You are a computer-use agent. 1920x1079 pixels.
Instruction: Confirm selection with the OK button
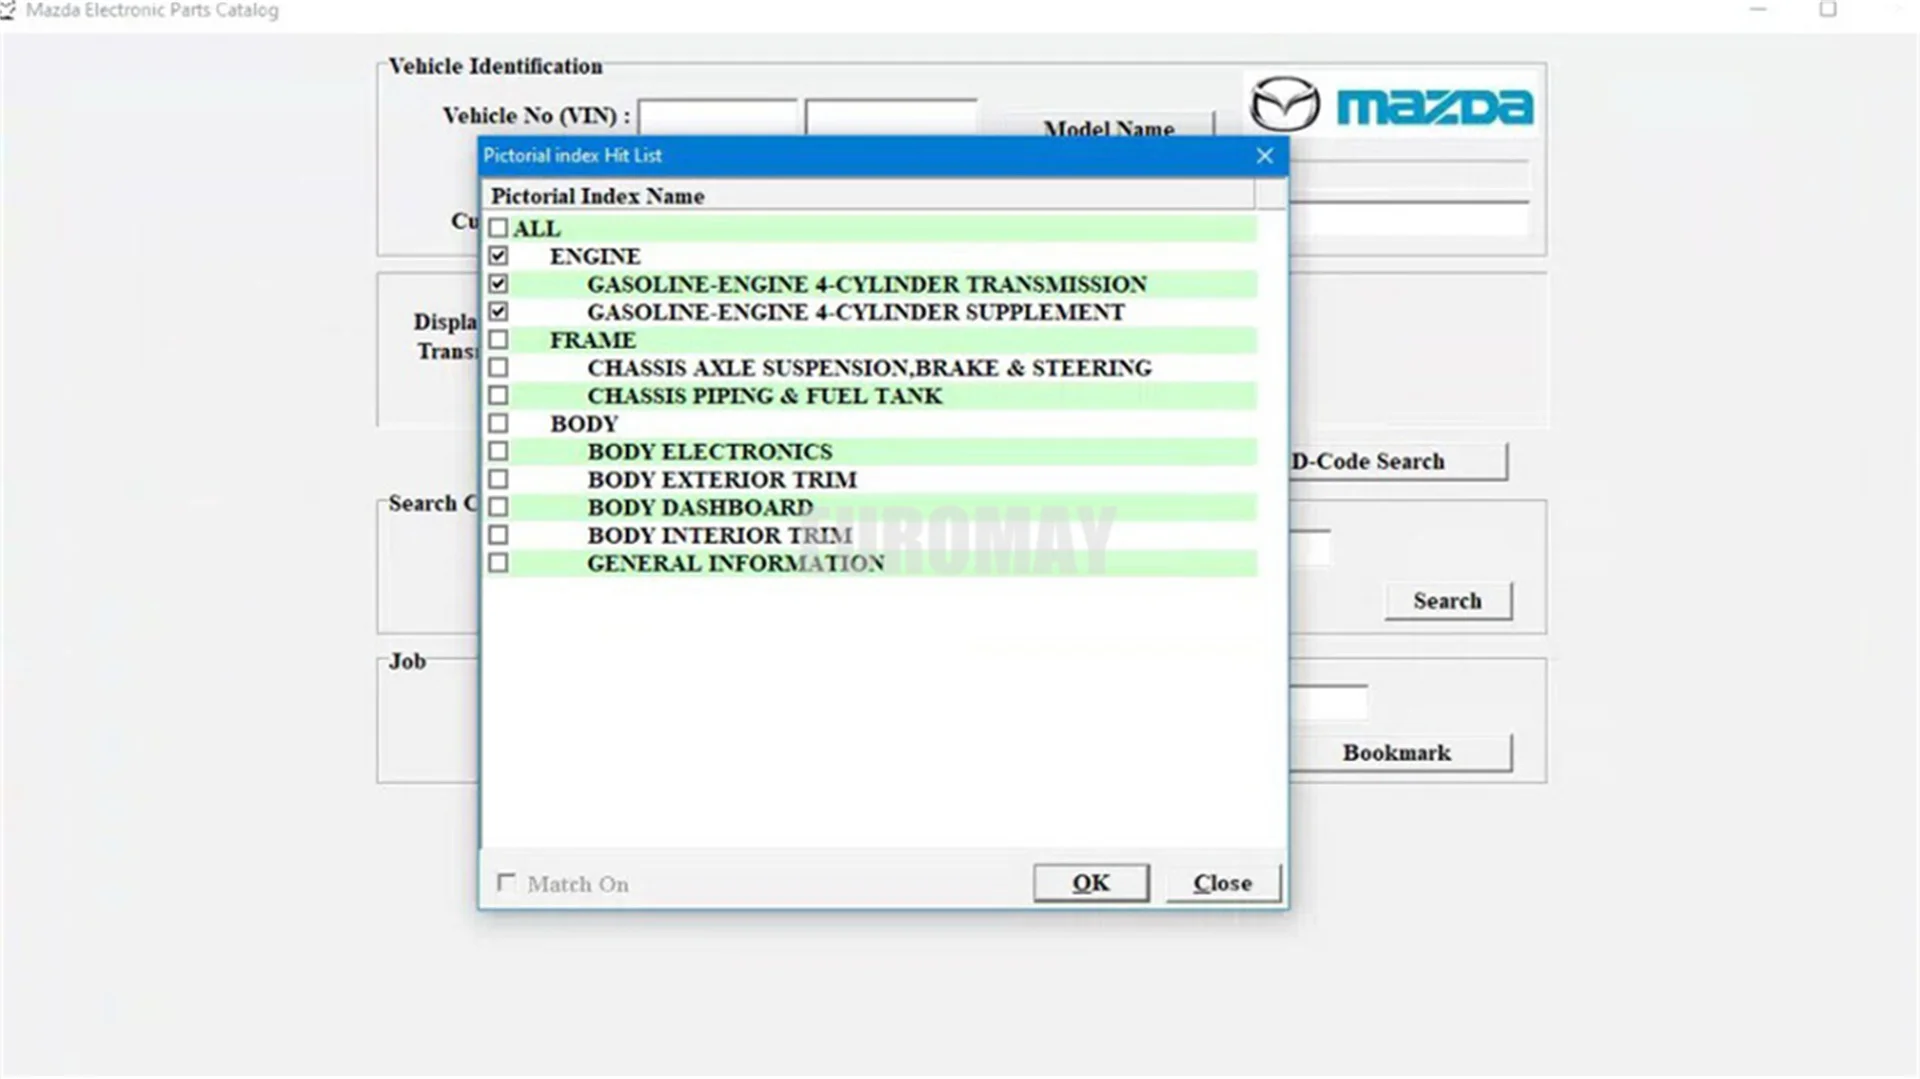[x=1091, y=883]
